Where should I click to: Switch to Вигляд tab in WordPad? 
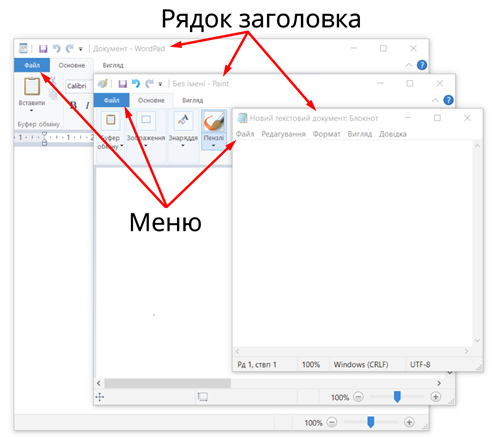pyautogui.click(x=113, y=65)
